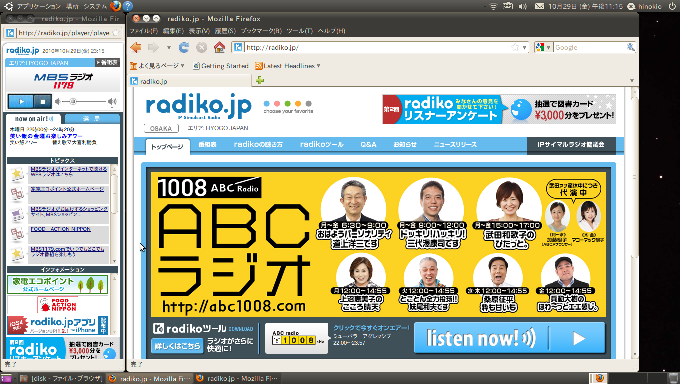Click the Firefox forward arrow button
Image resolution: width=680 pixels, height=384 pixels.
(x=153, y=47)
